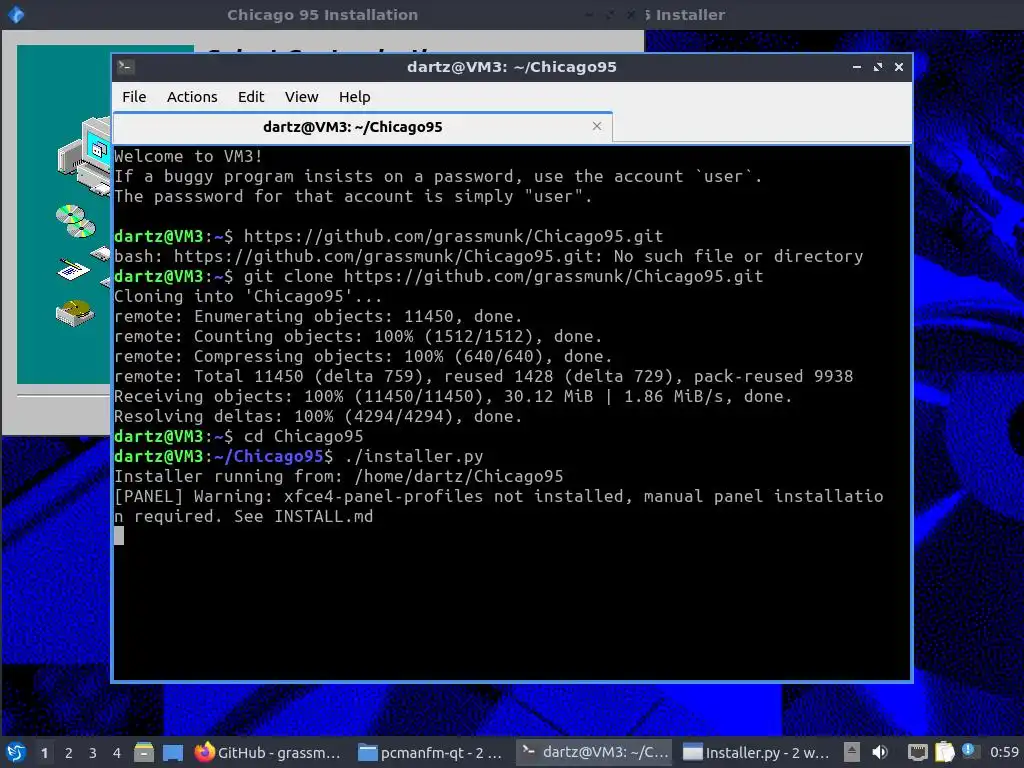
Task: Click the terminal icon in the title bar
Action: 126,66
